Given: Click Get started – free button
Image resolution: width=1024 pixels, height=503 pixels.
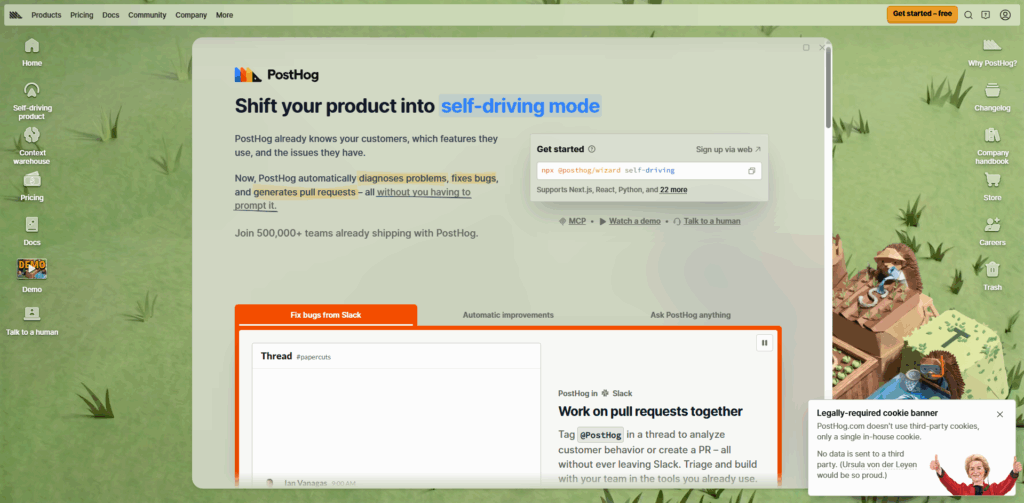Looking at the screenshot, I should 922,14.
